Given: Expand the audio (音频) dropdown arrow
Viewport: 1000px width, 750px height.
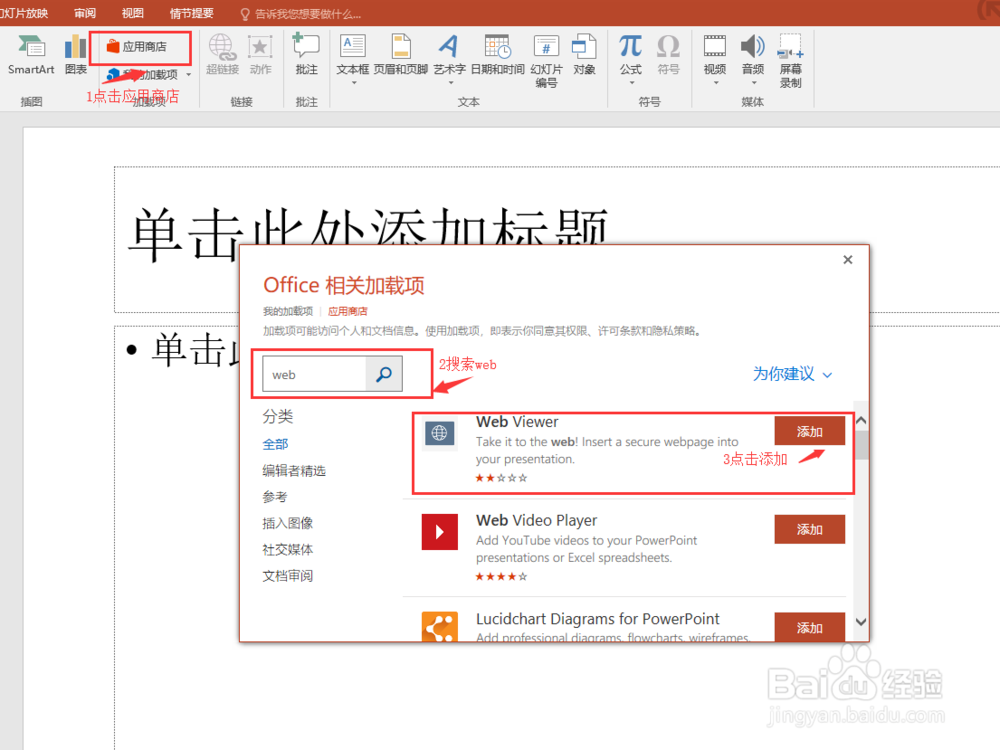Looking at the screenshot, I should (753, 83).
